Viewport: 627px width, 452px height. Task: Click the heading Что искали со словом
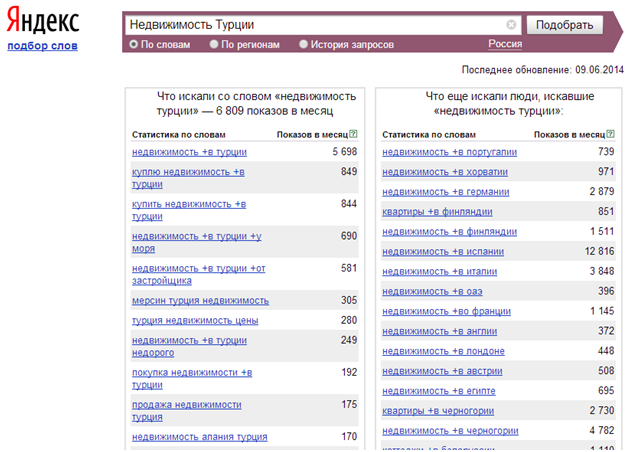(256, 104)
